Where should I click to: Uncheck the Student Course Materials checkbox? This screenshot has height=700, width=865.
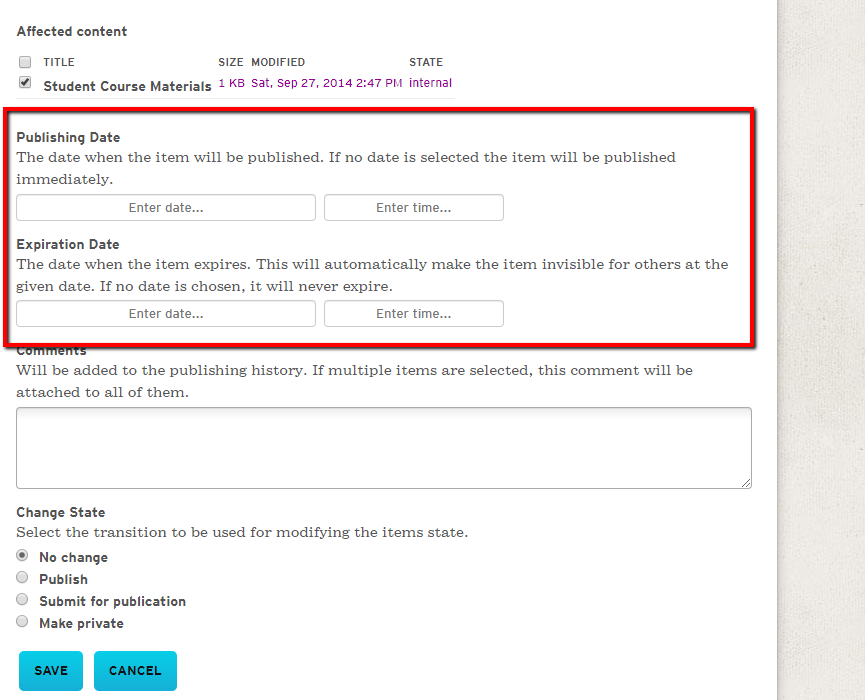click(x=25, y=83)
